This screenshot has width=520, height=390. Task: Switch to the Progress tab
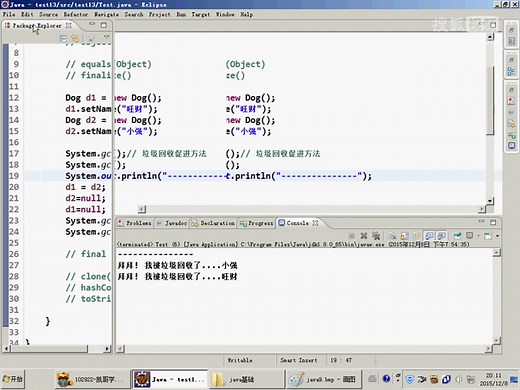click(x=257, y=223)
